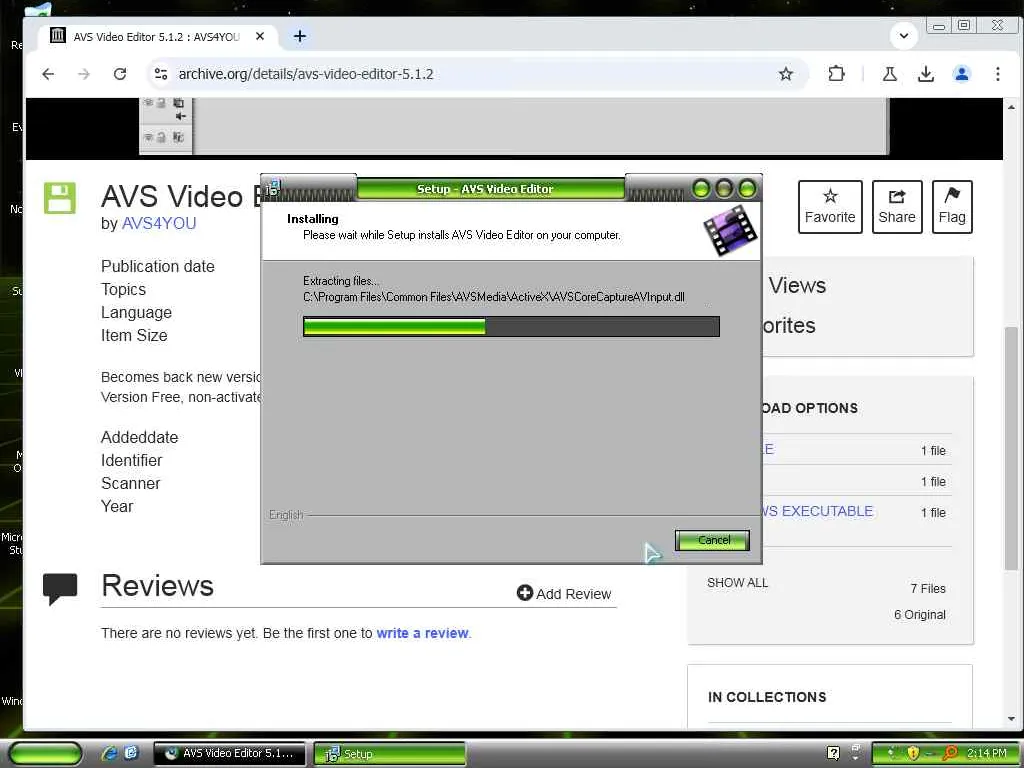Click the IN COLLECTIONS heading

click(767, 697)
